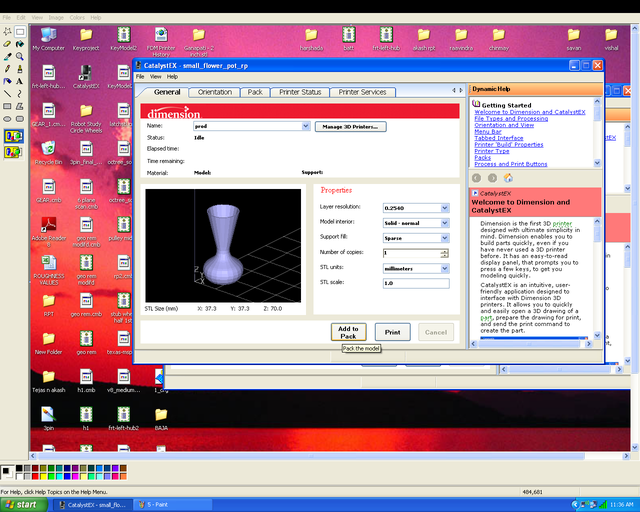The image size is (640, 512).
Task: Click the Start button on taskbar
Action: pyautogui.click(x=24, y=505)
